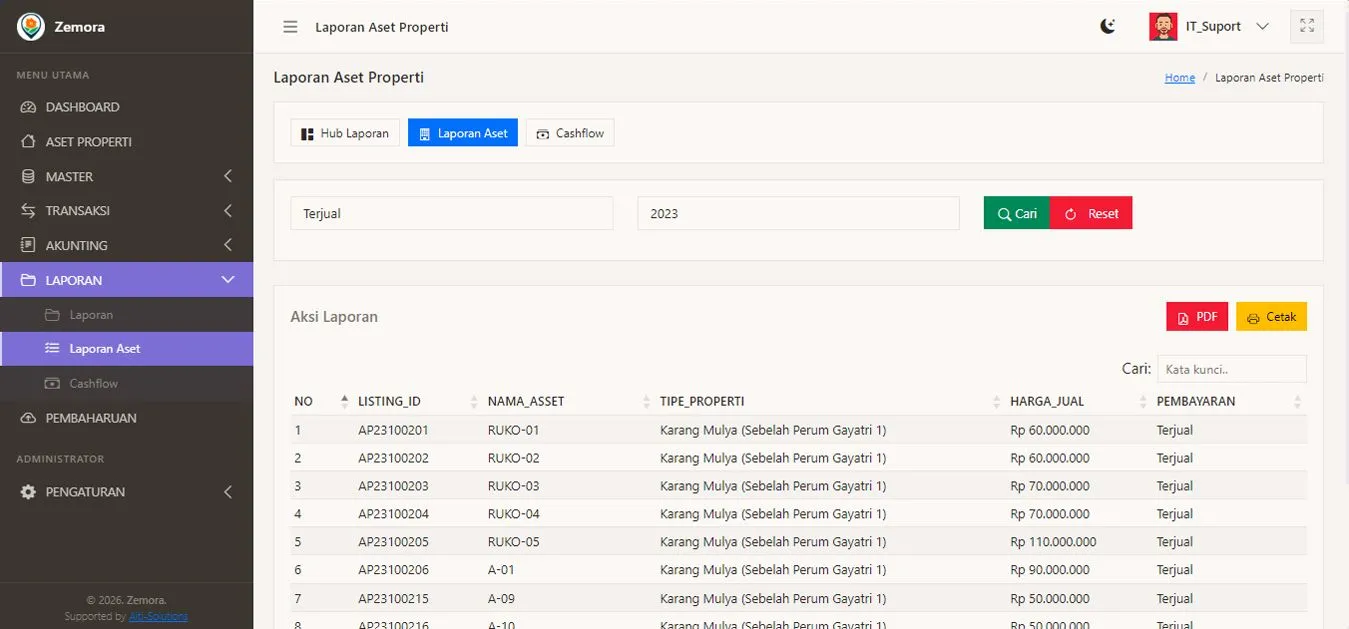Sort table by HARGA_JUAL column header

pyautogui.click(x=1047, y=401)
